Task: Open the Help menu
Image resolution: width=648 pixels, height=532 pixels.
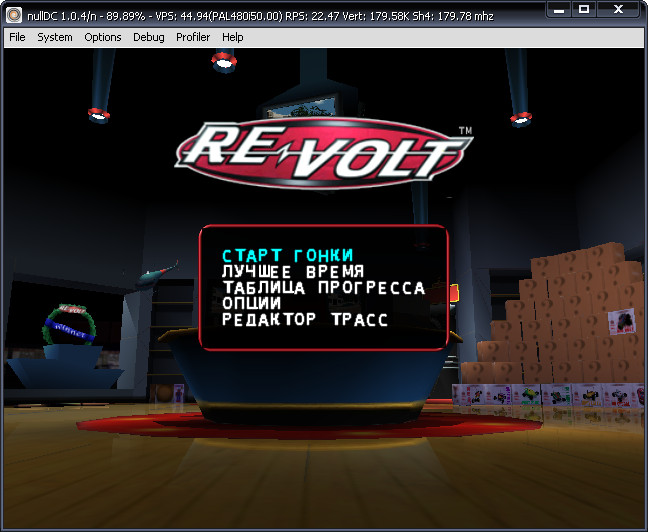Action: (233, 37)
